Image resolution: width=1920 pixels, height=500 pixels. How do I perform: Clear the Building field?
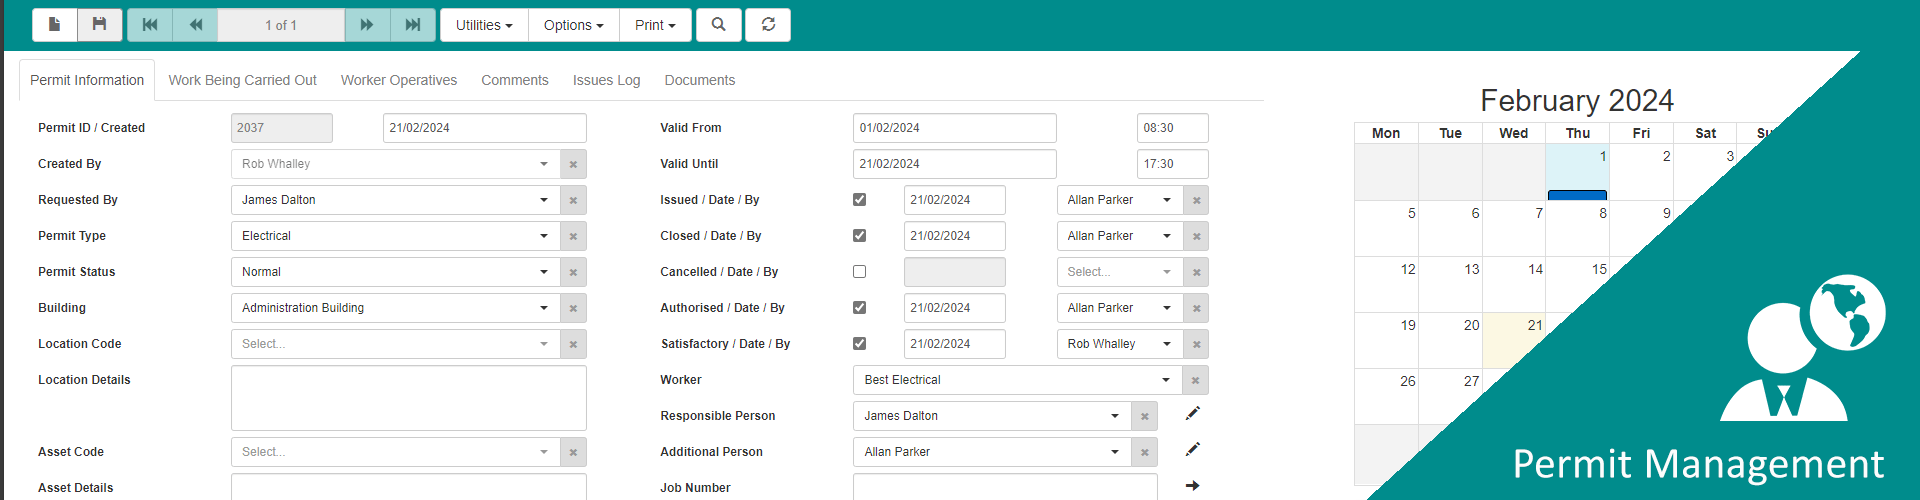tap(573, 308)
